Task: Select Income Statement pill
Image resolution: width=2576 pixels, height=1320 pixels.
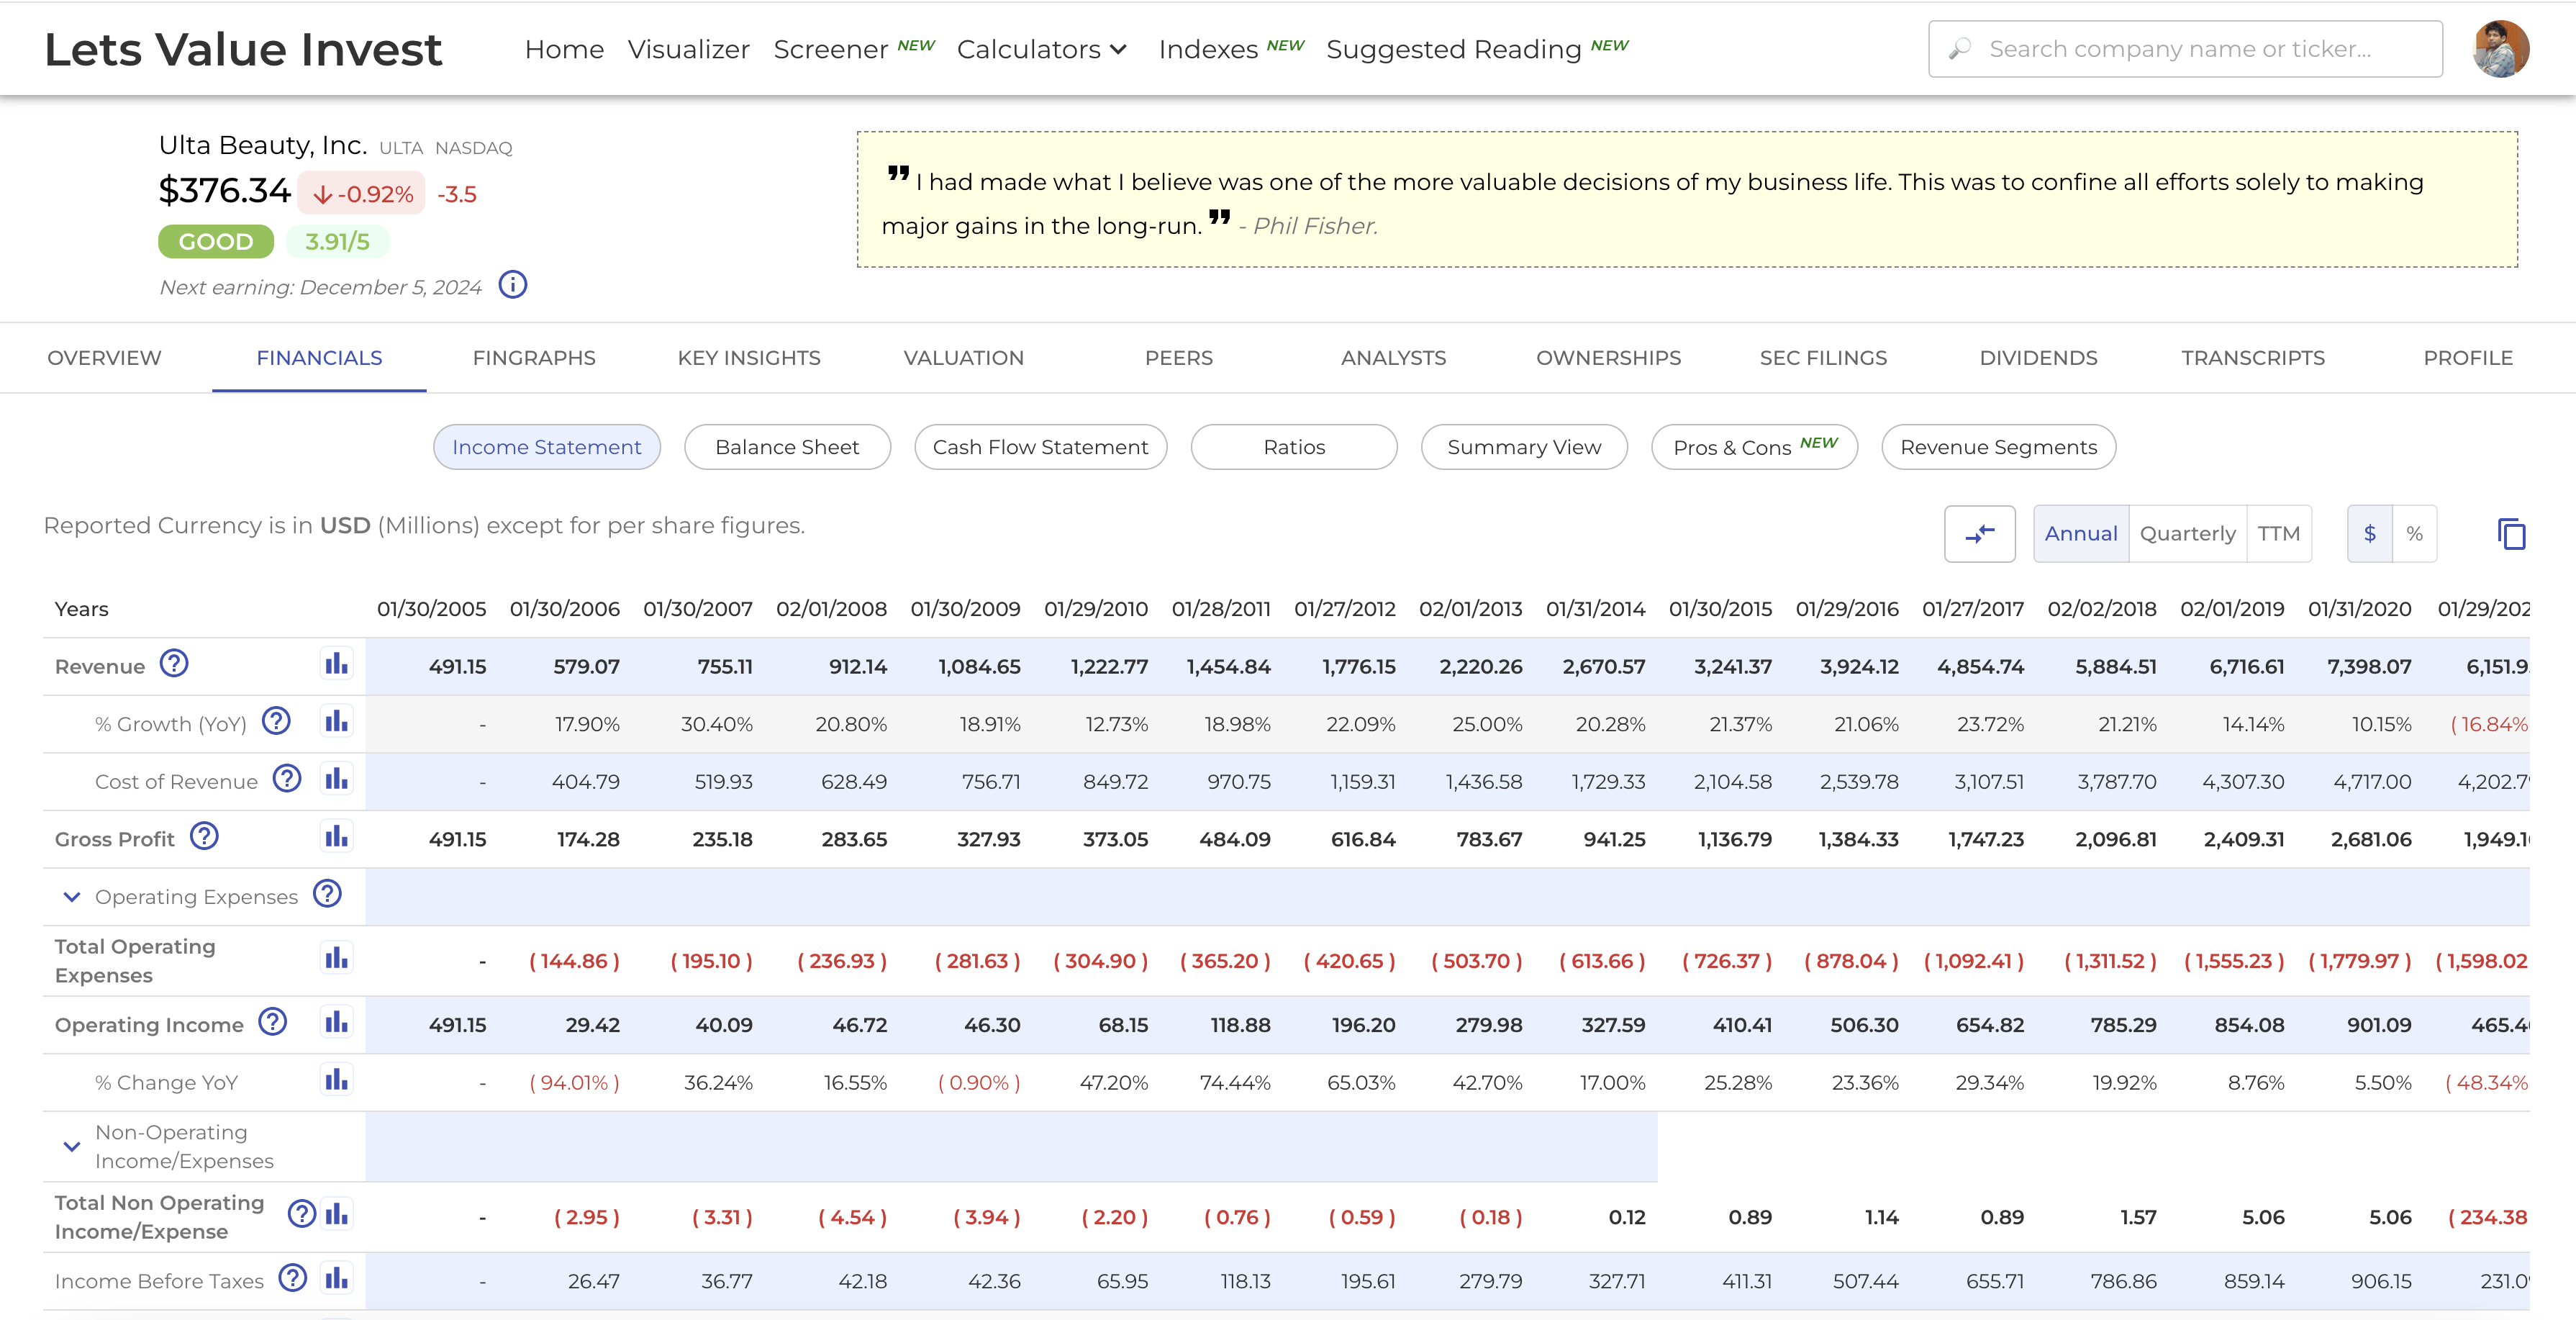Action: click(x=547, y=447)
